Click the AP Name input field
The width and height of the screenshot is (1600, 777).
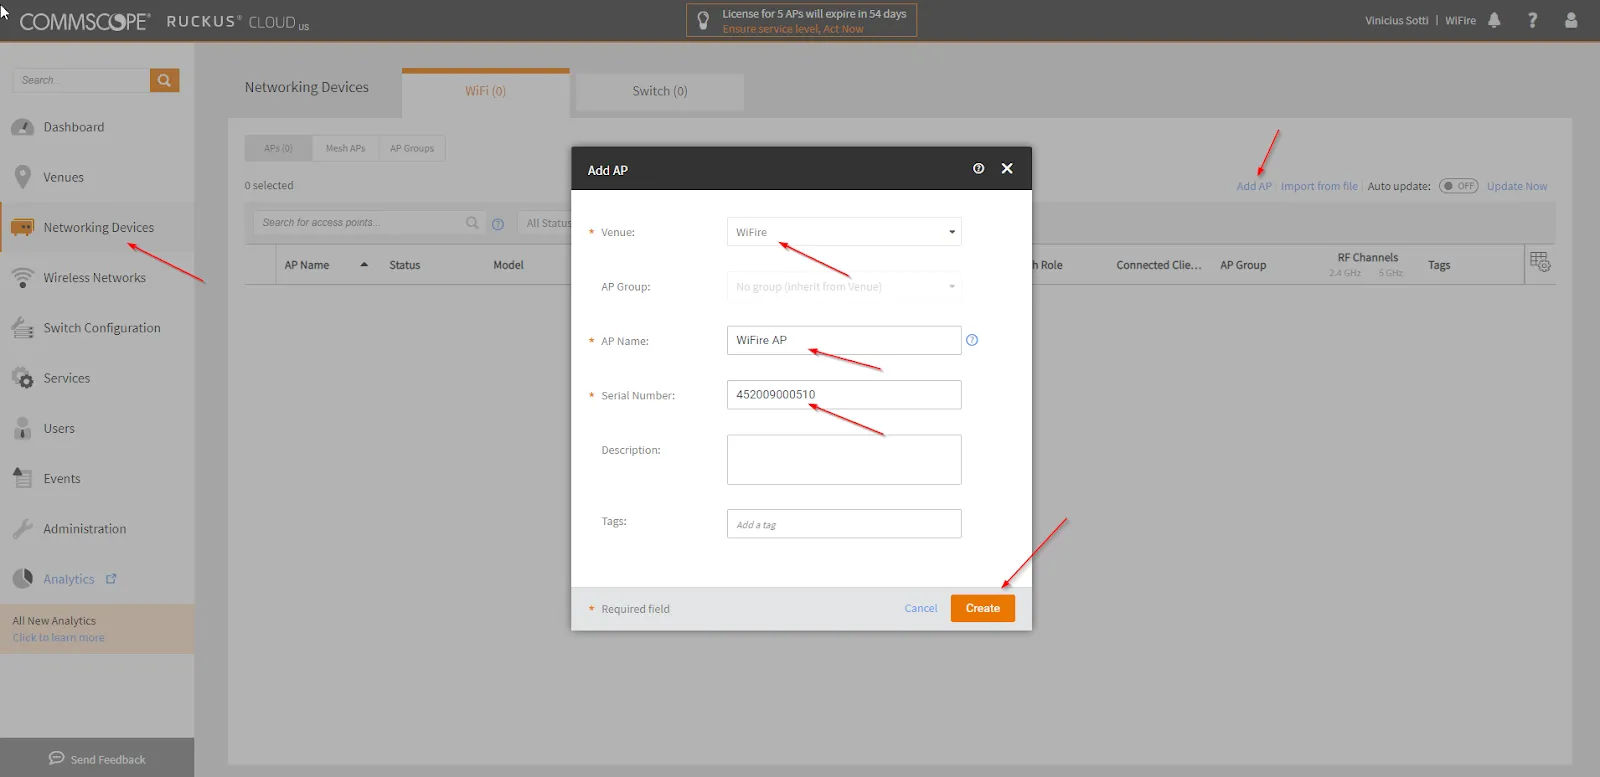click(x=844, y=340)
